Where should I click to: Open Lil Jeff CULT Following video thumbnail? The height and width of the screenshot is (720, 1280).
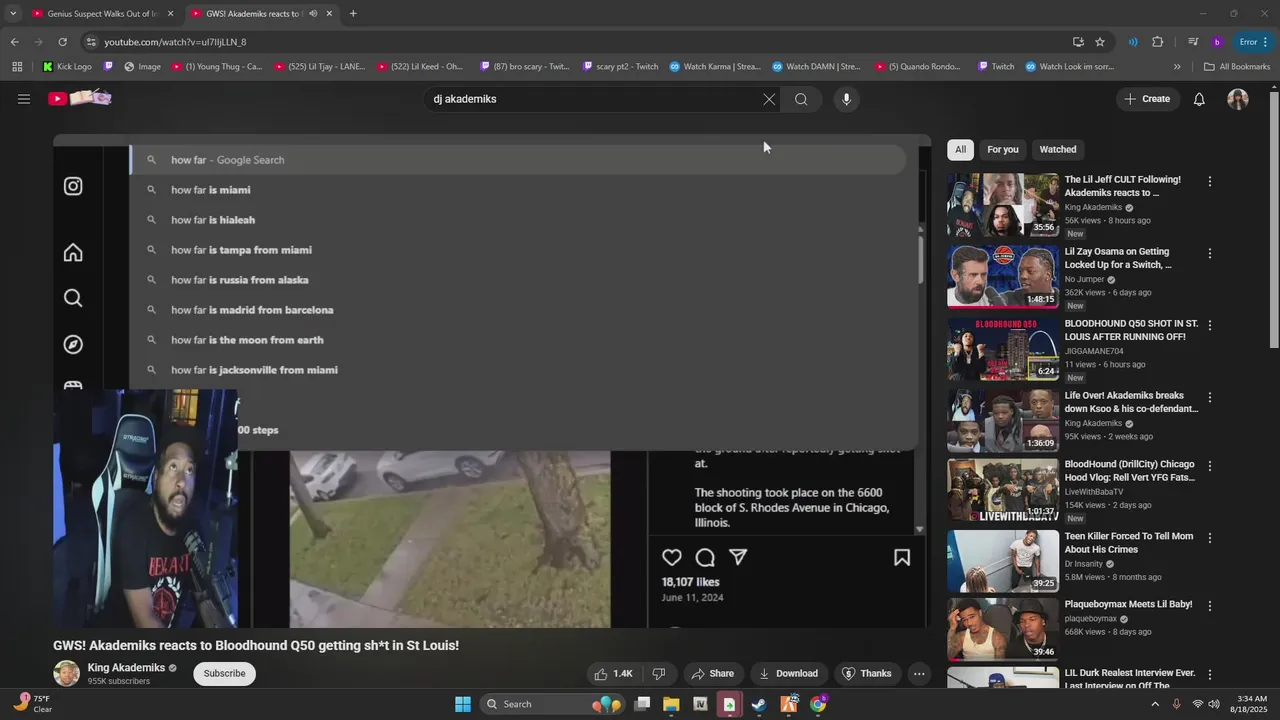pos(1003,205)
